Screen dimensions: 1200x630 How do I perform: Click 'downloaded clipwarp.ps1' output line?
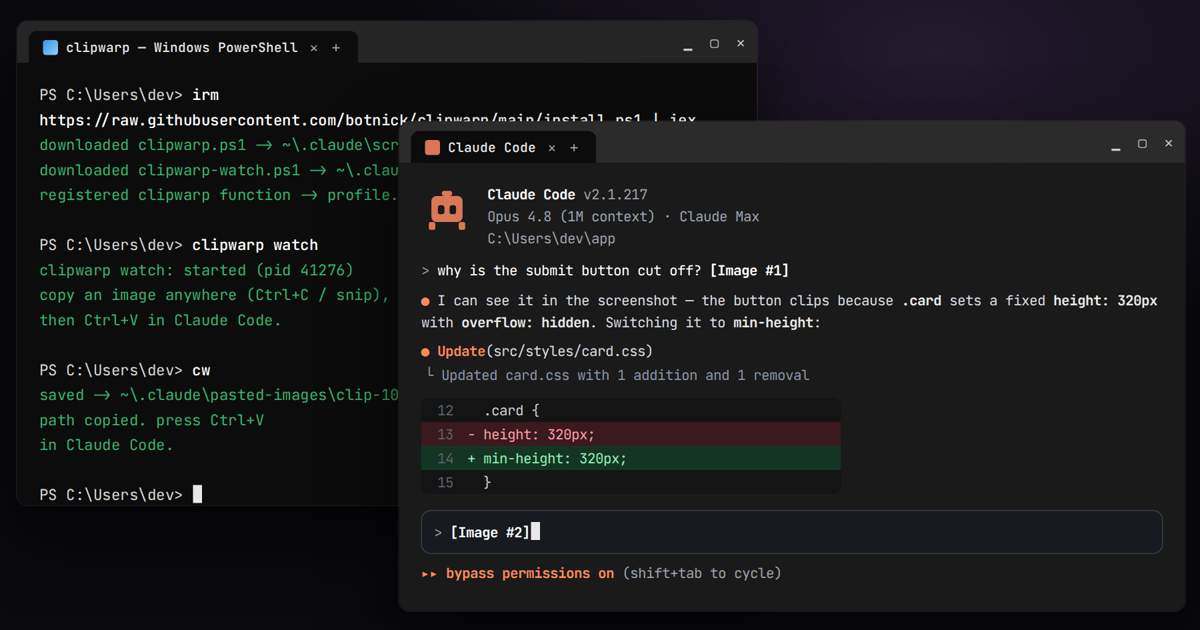point(219,145)
